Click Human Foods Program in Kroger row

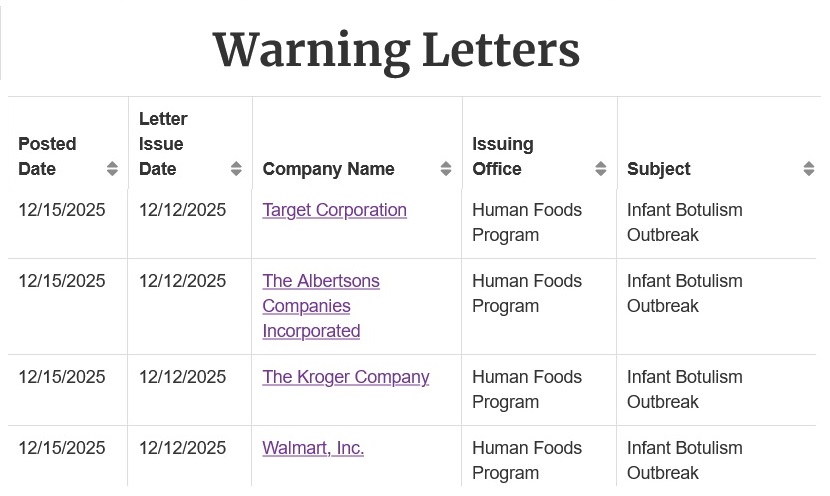point(526,389)
